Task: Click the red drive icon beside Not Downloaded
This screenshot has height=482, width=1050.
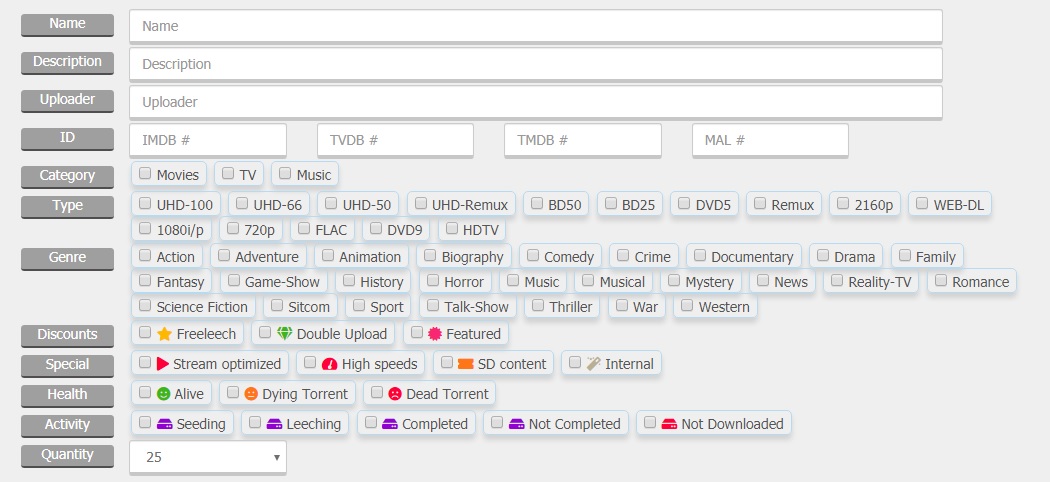Action: tap(669, 424)
